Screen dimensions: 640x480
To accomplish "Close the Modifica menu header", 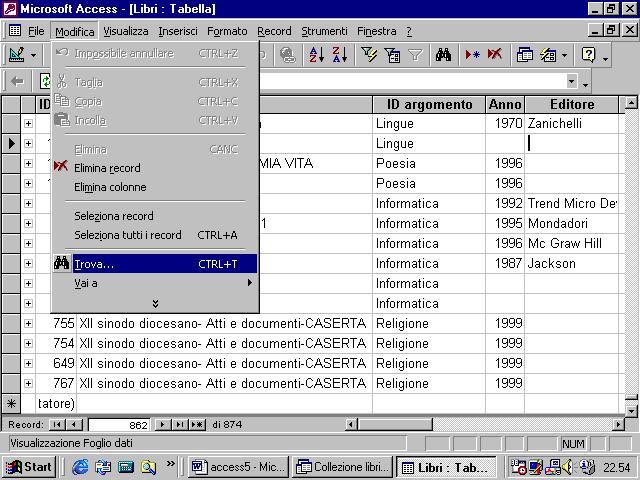I will click(x=75, y=31).
